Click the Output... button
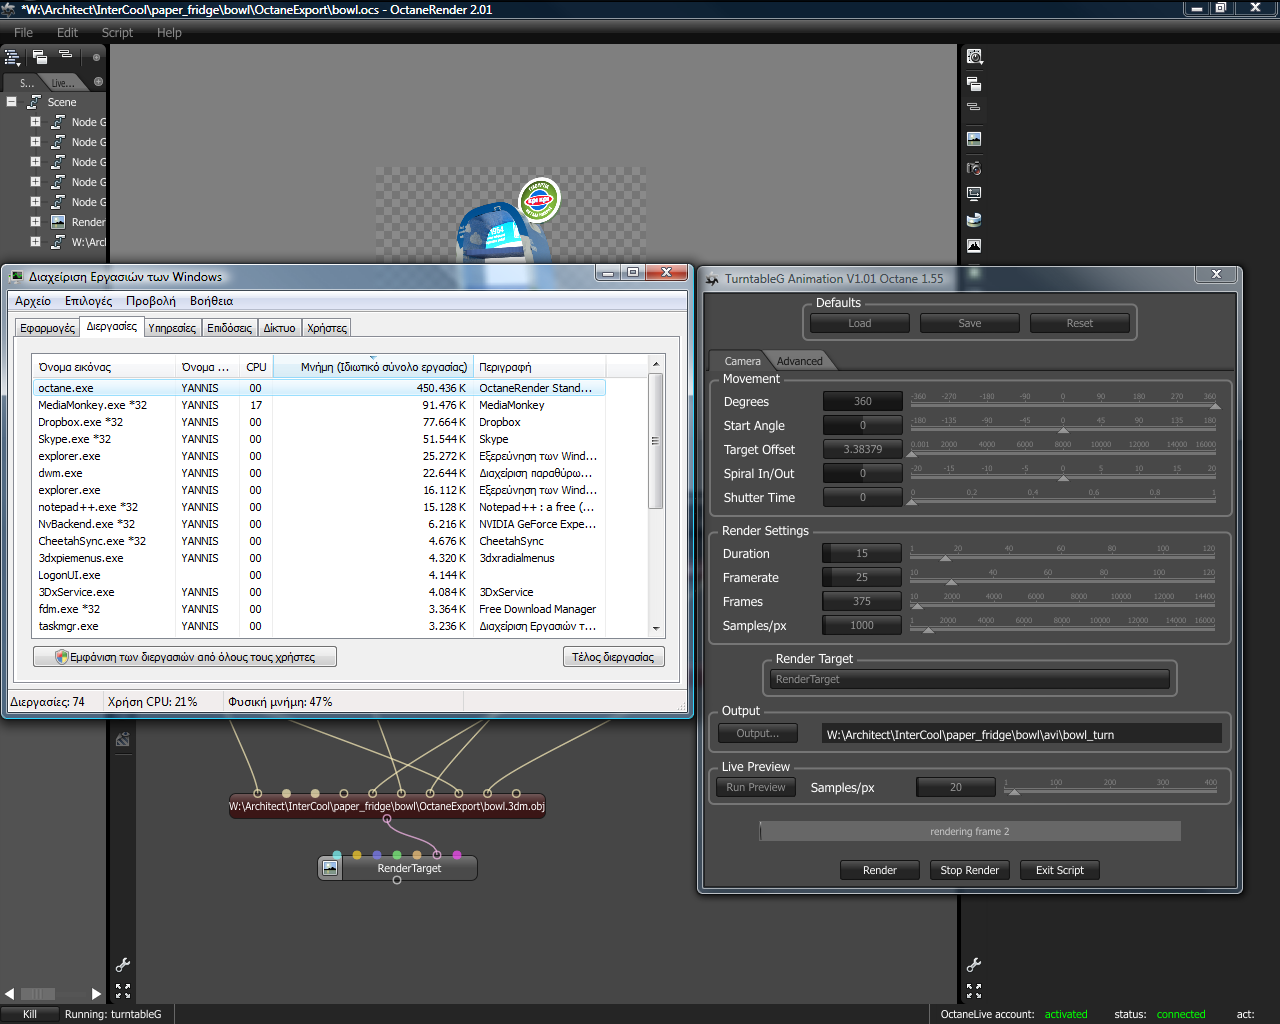Screen dimensions: 1280x1024 (758, 733)
